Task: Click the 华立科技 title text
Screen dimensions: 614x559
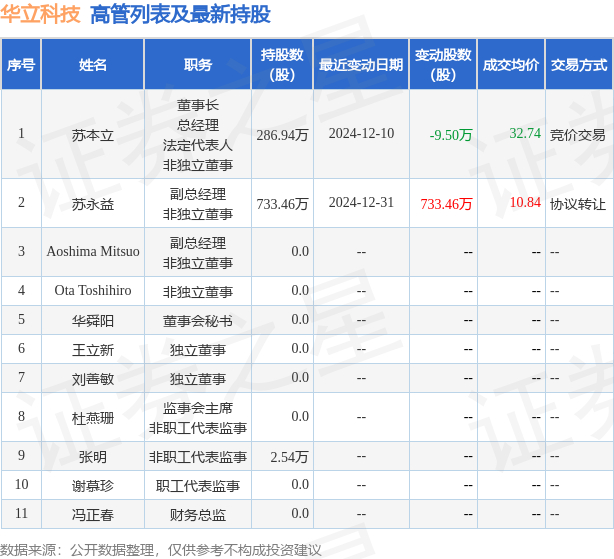Action: (40, 14)
